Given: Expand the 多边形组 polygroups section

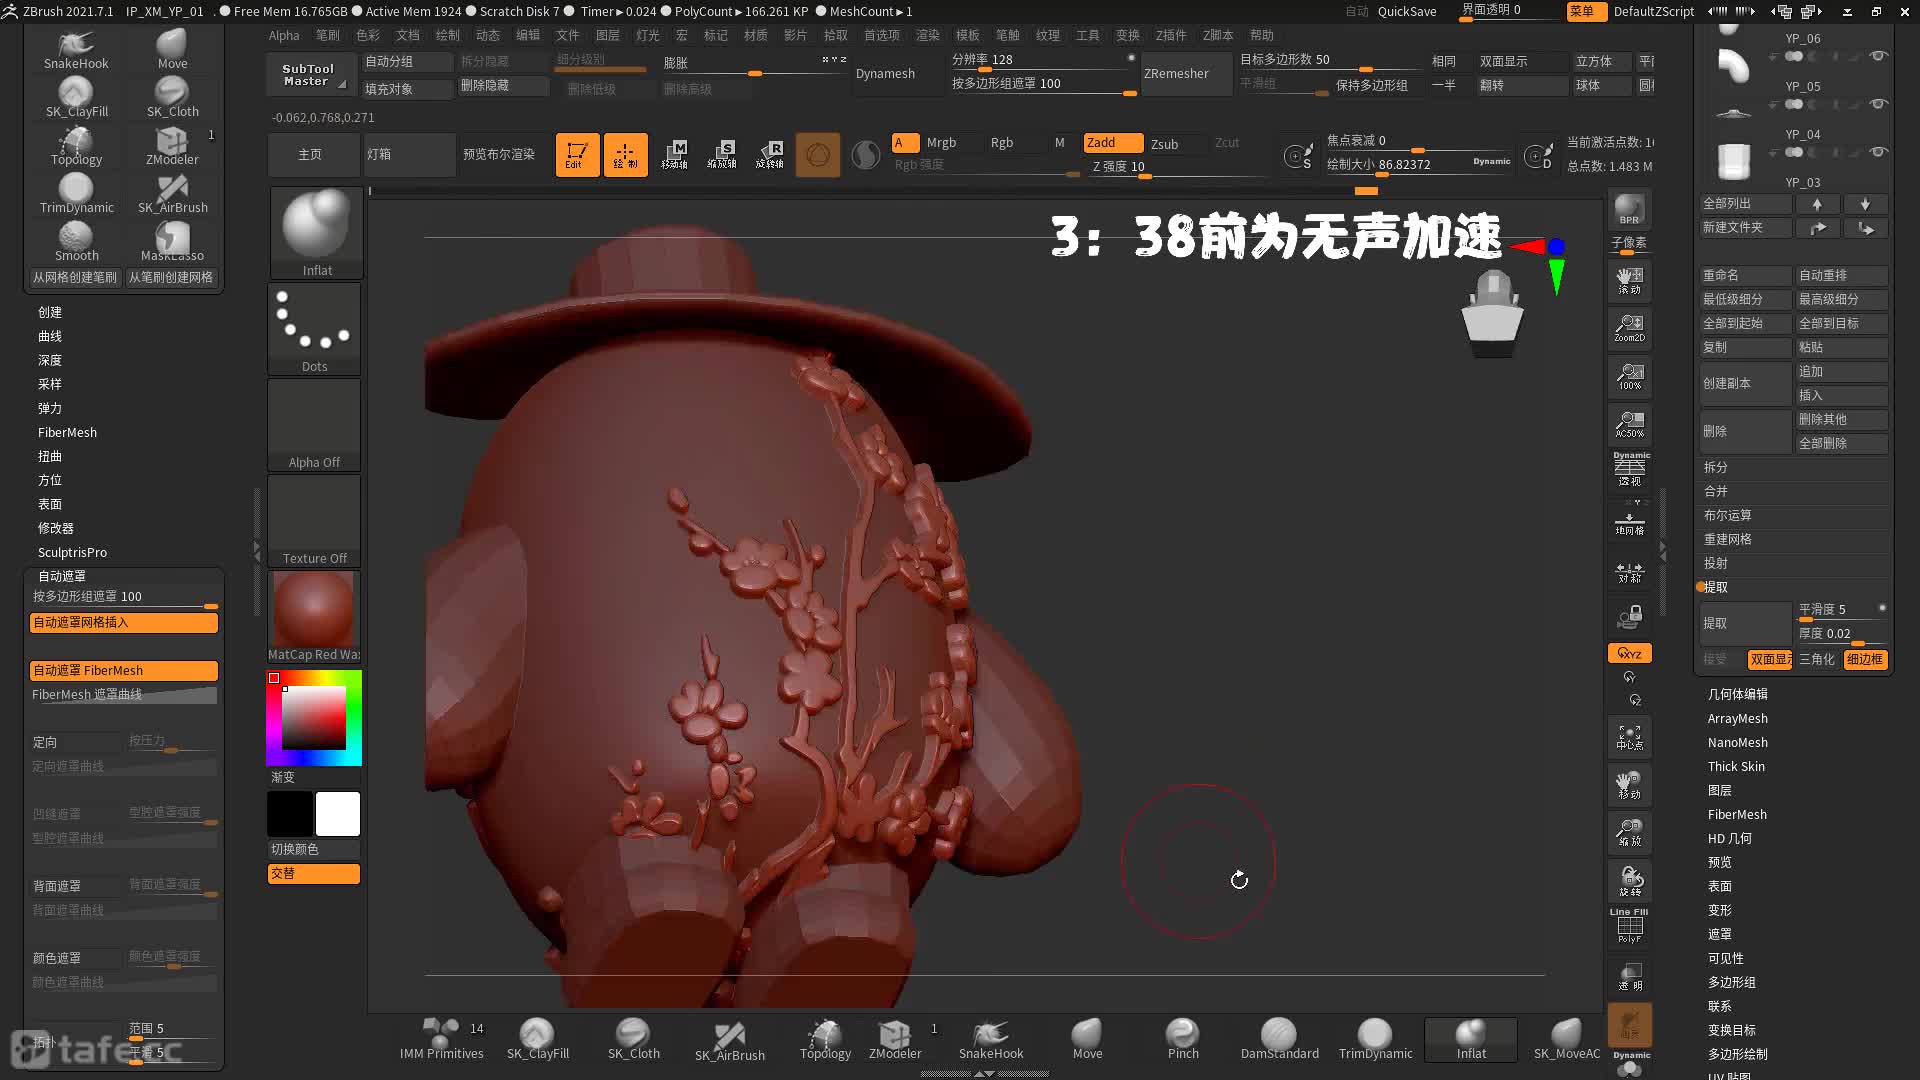Looking at the screenshot, I should 1731,982.
